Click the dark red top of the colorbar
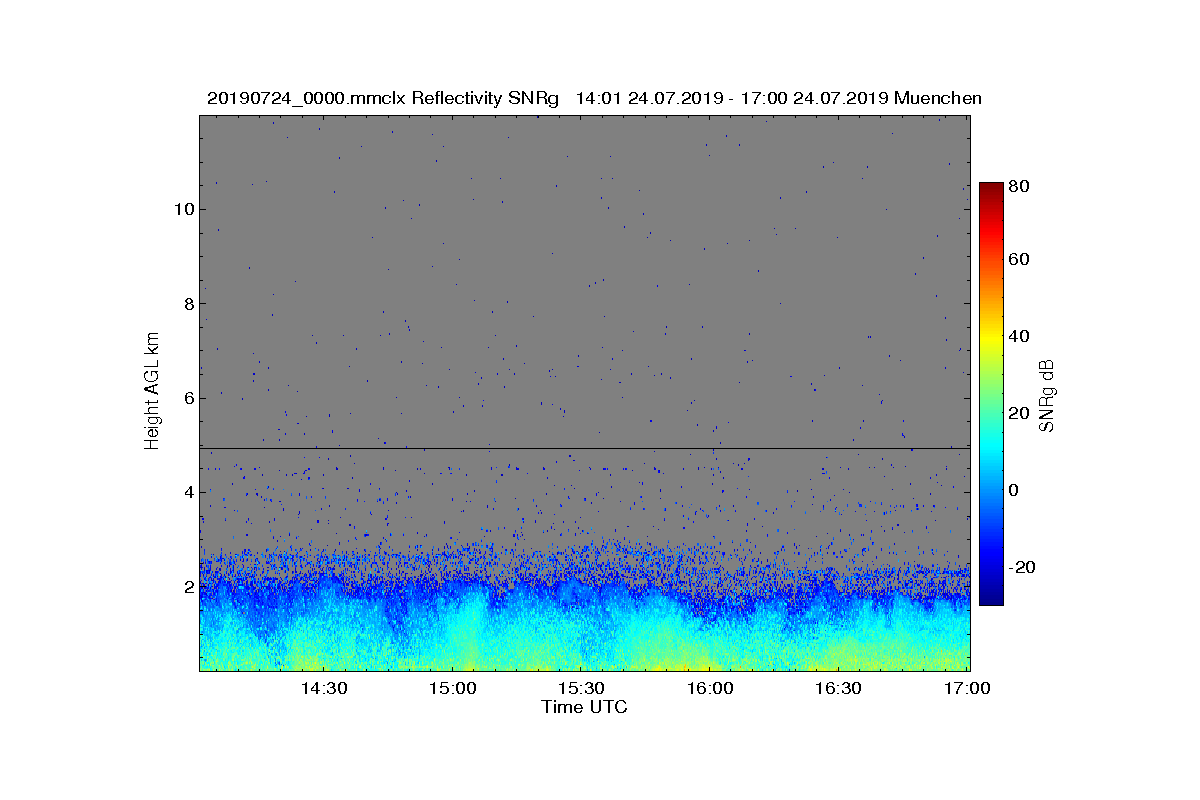This screenshot has width=1200, height=800. click(x=990, y=190)
